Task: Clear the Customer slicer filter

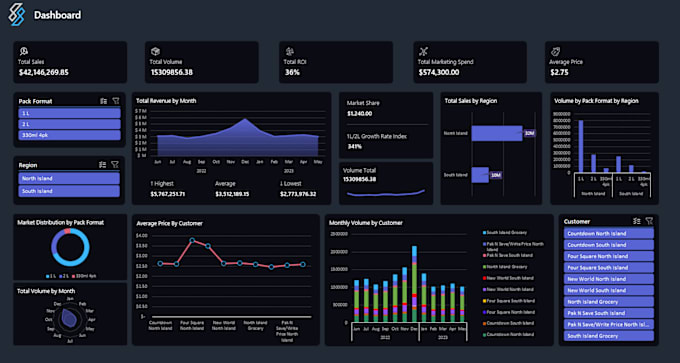Action: coord(649,221)
